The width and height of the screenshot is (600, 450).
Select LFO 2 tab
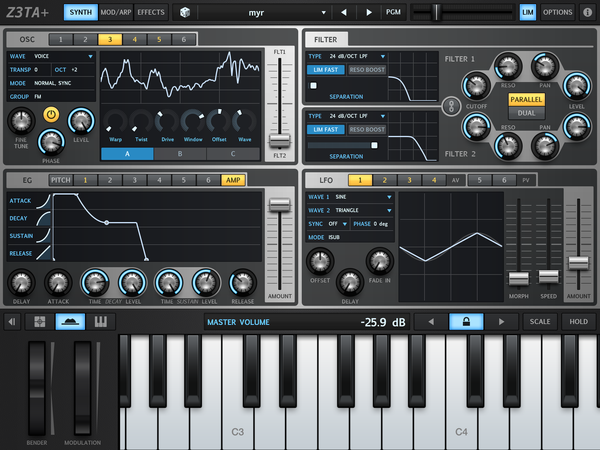[x=385, y=180]
